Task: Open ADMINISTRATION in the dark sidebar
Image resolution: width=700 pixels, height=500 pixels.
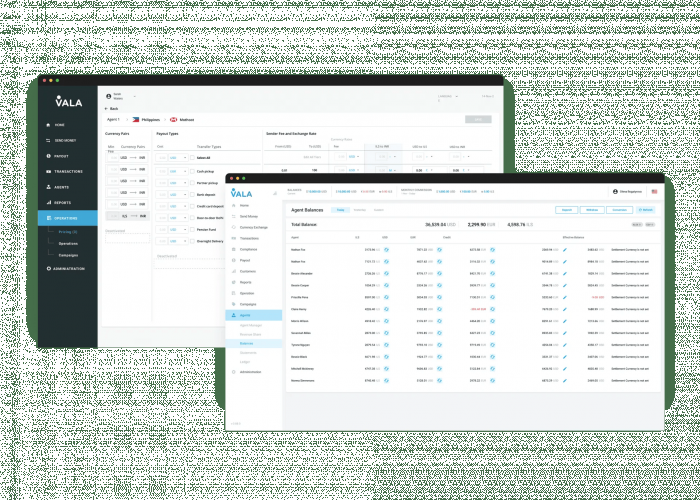Action: point(65,269)
